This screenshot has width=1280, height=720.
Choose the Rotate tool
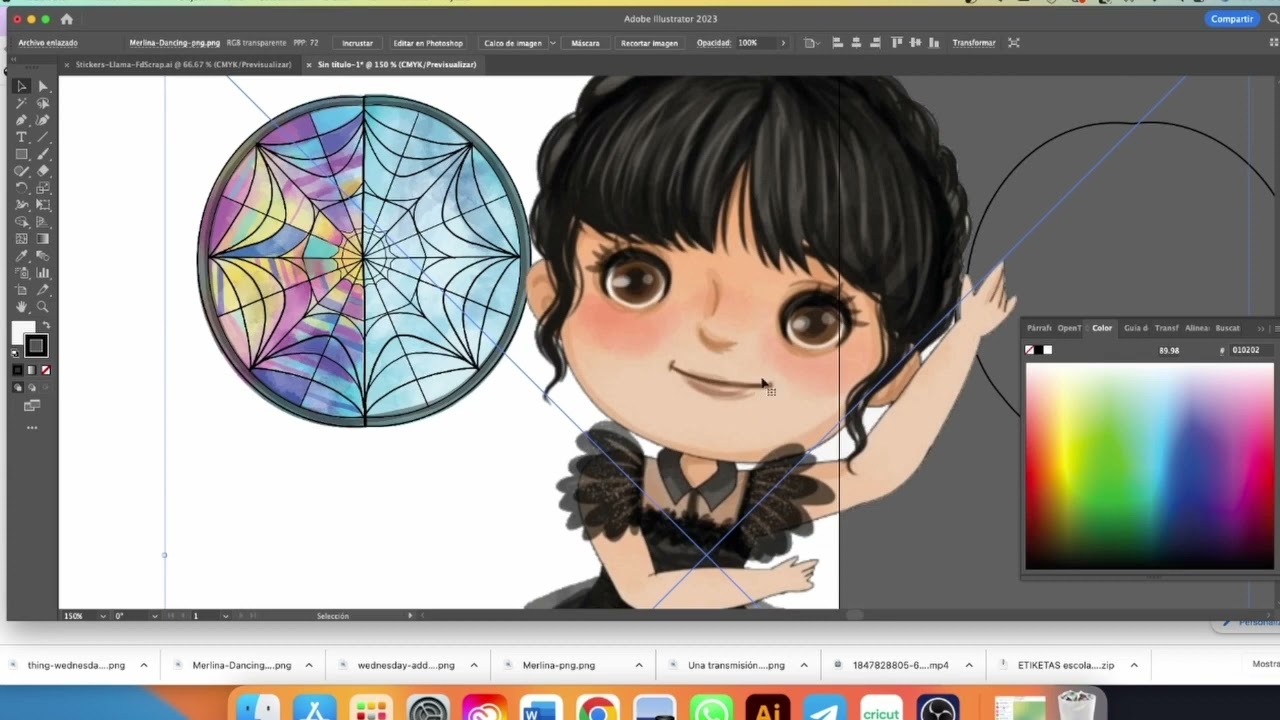tap(21, 188)
